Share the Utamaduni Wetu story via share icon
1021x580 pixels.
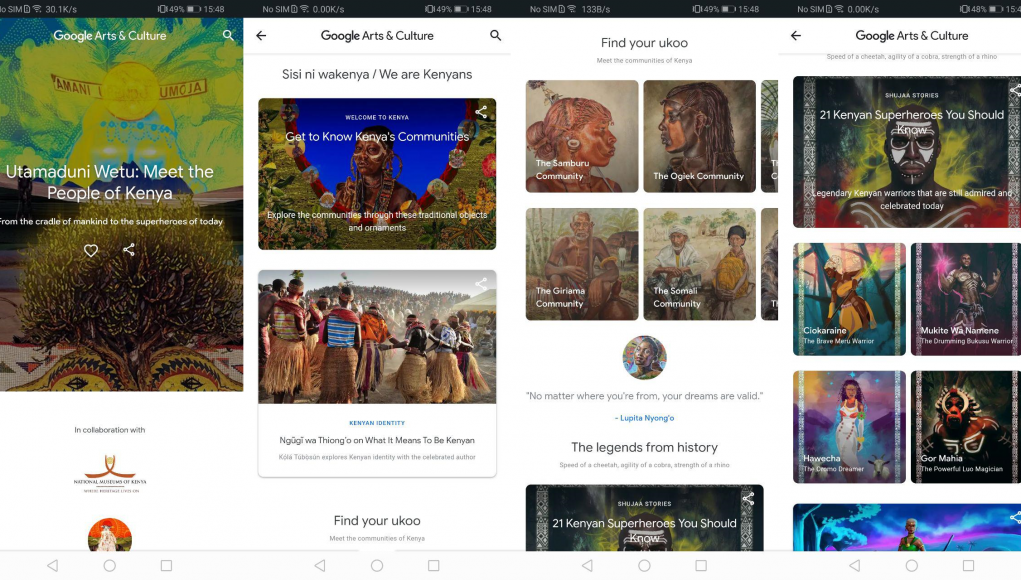129,249
